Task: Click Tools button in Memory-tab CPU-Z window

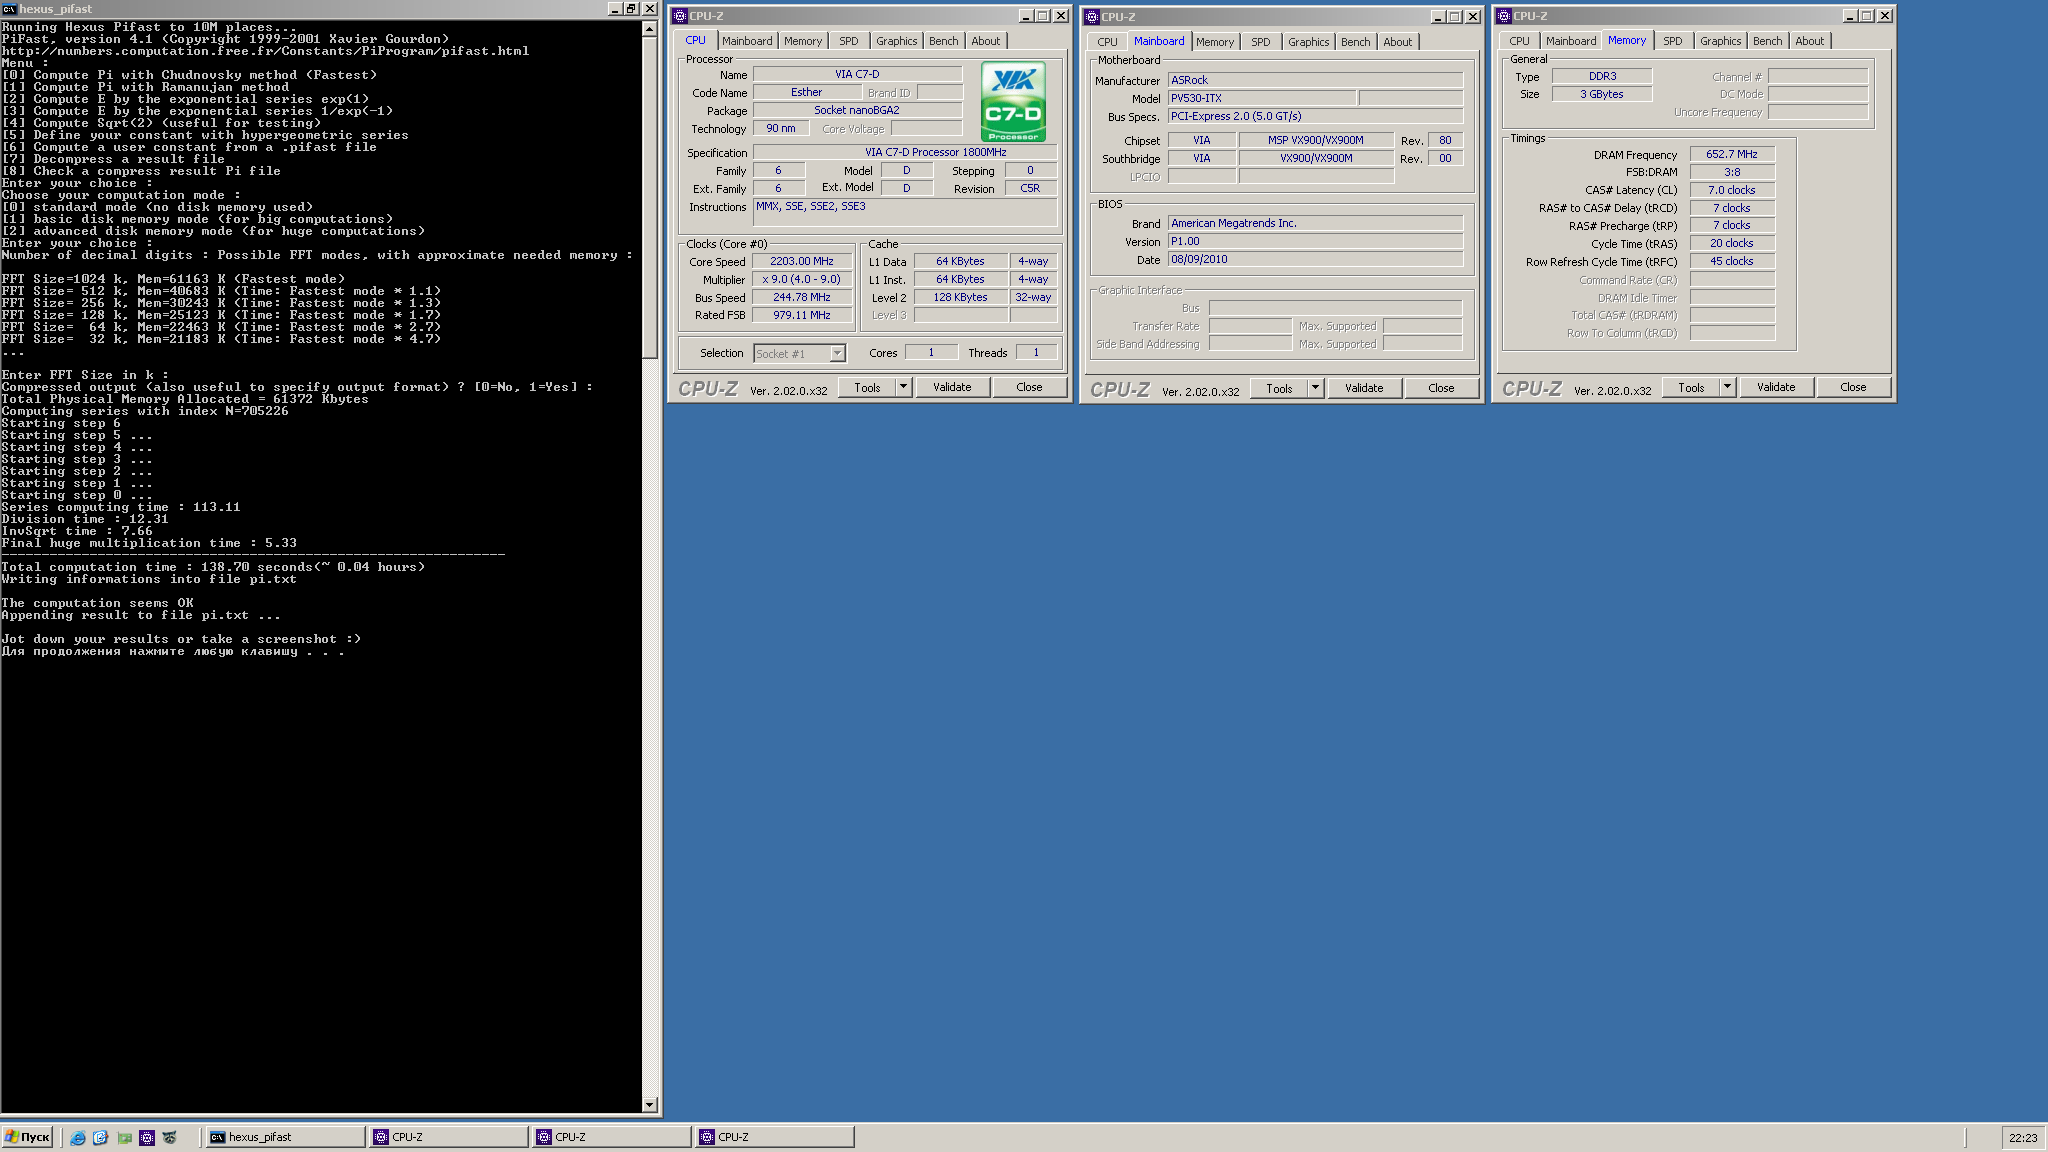Action: point(1691,387)
